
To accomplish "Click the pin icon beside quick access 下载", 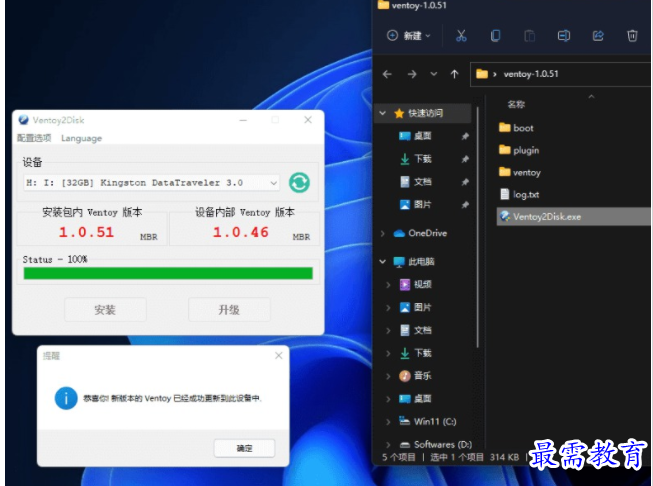I will [x=465, y=159].
